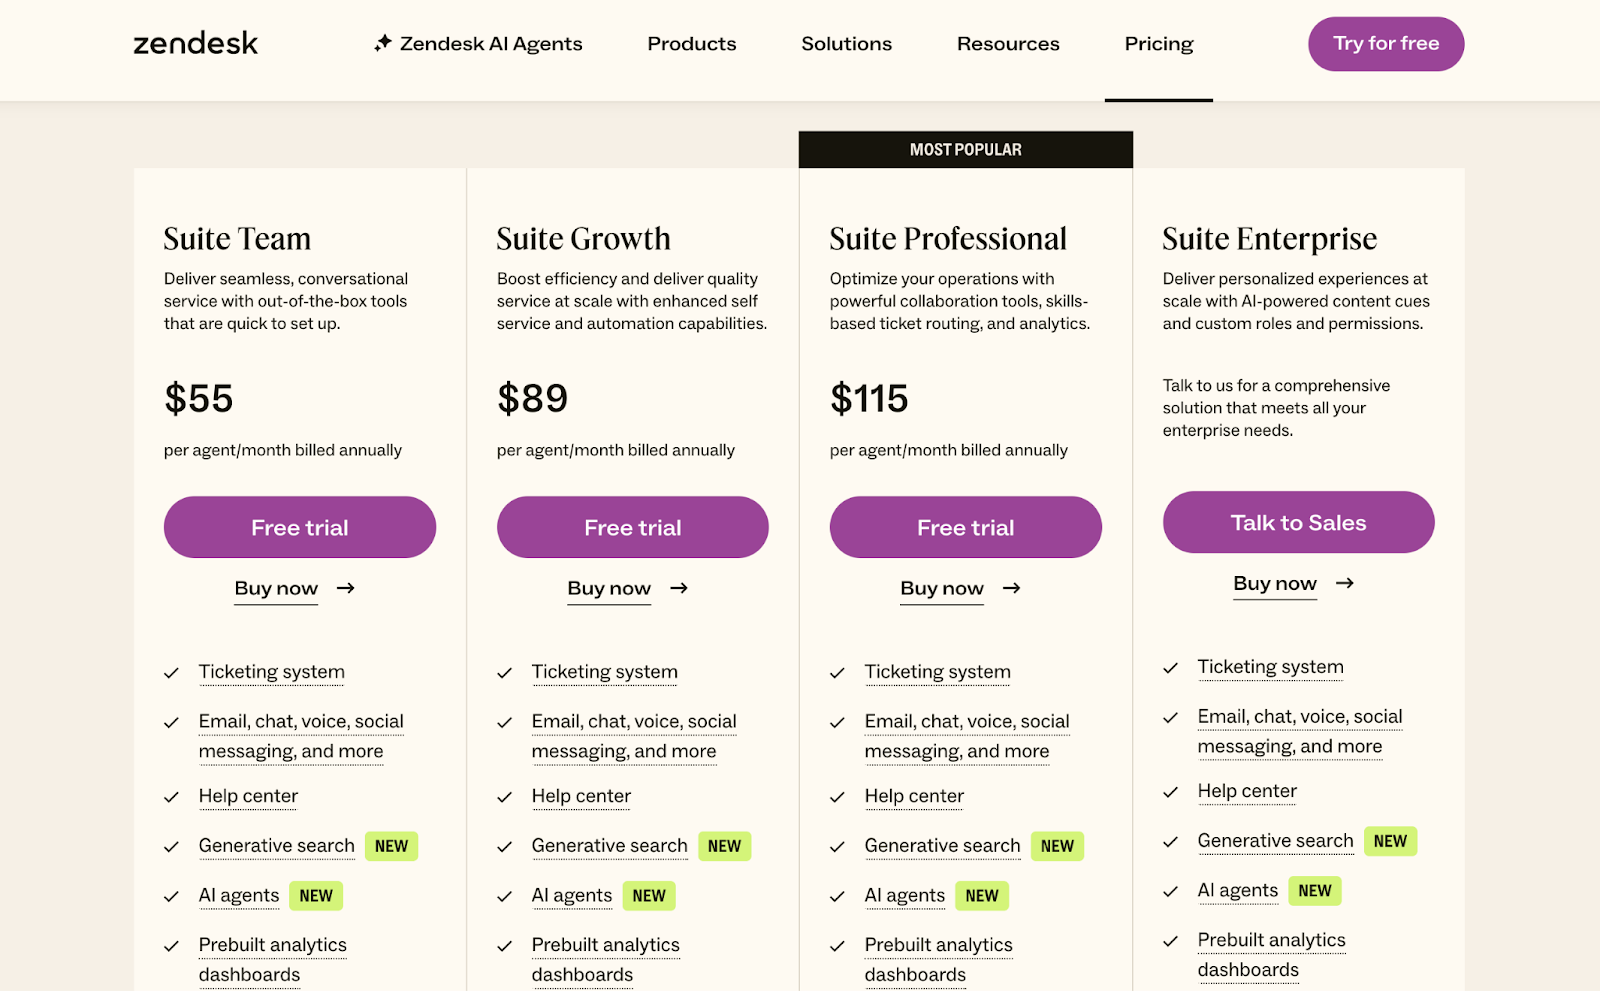Follow the Suite Growth Buy now link

tap(609, 588)
